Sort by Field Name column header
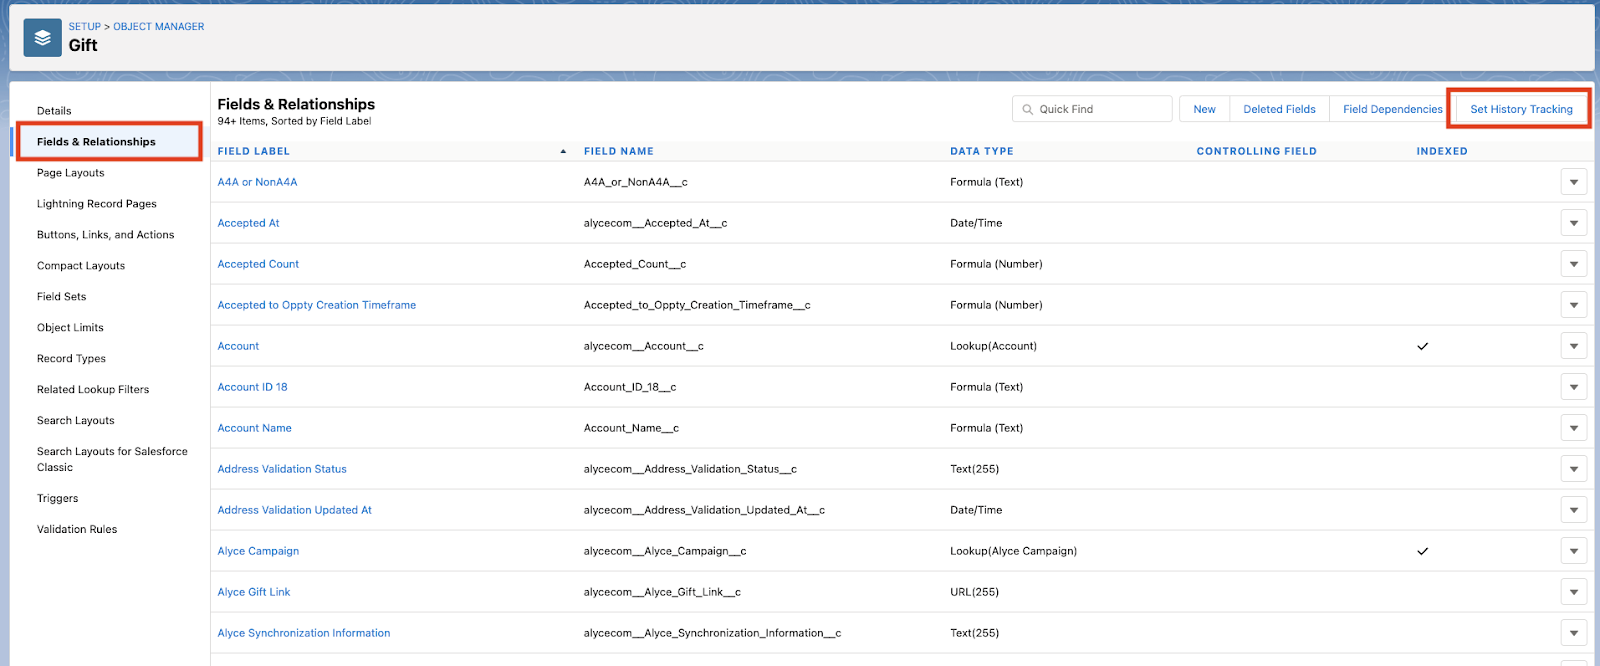The width and height of the screenshot is (1600, 666). point(619,151)
